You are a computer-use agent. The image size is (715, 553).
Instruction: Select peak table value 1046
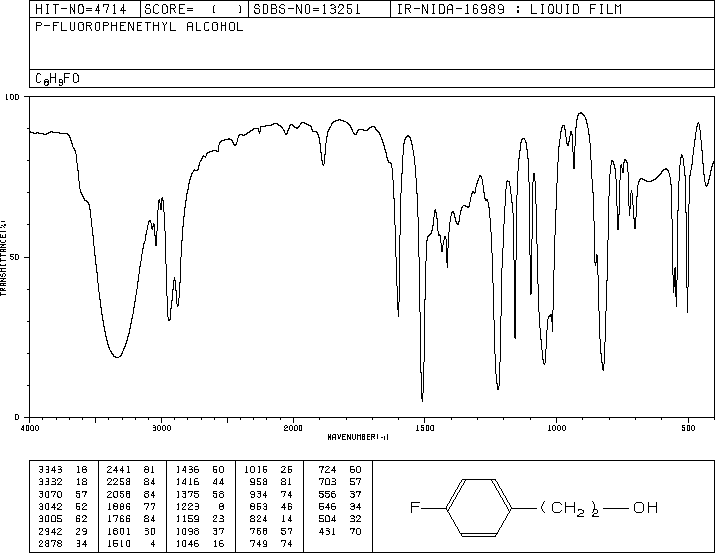pos(187,544)
